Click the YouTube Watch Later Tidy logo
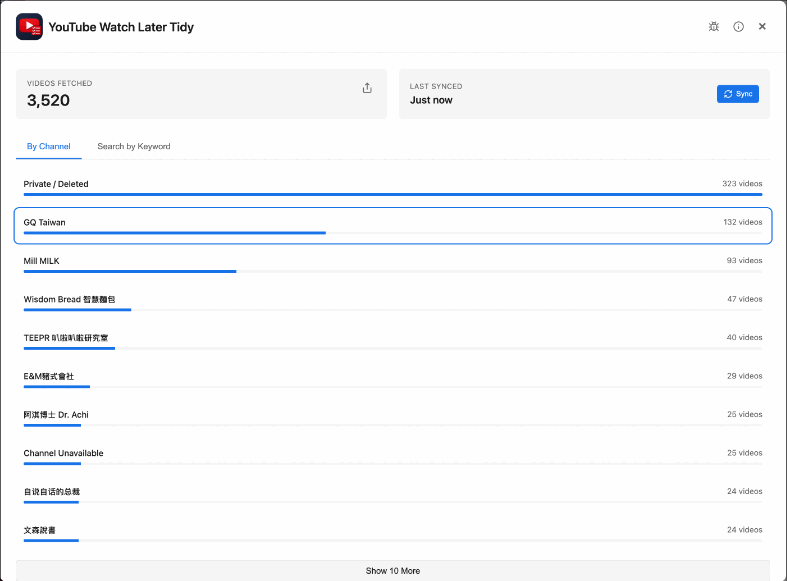The width and height of the screenshot is (787, 581). 29,27
